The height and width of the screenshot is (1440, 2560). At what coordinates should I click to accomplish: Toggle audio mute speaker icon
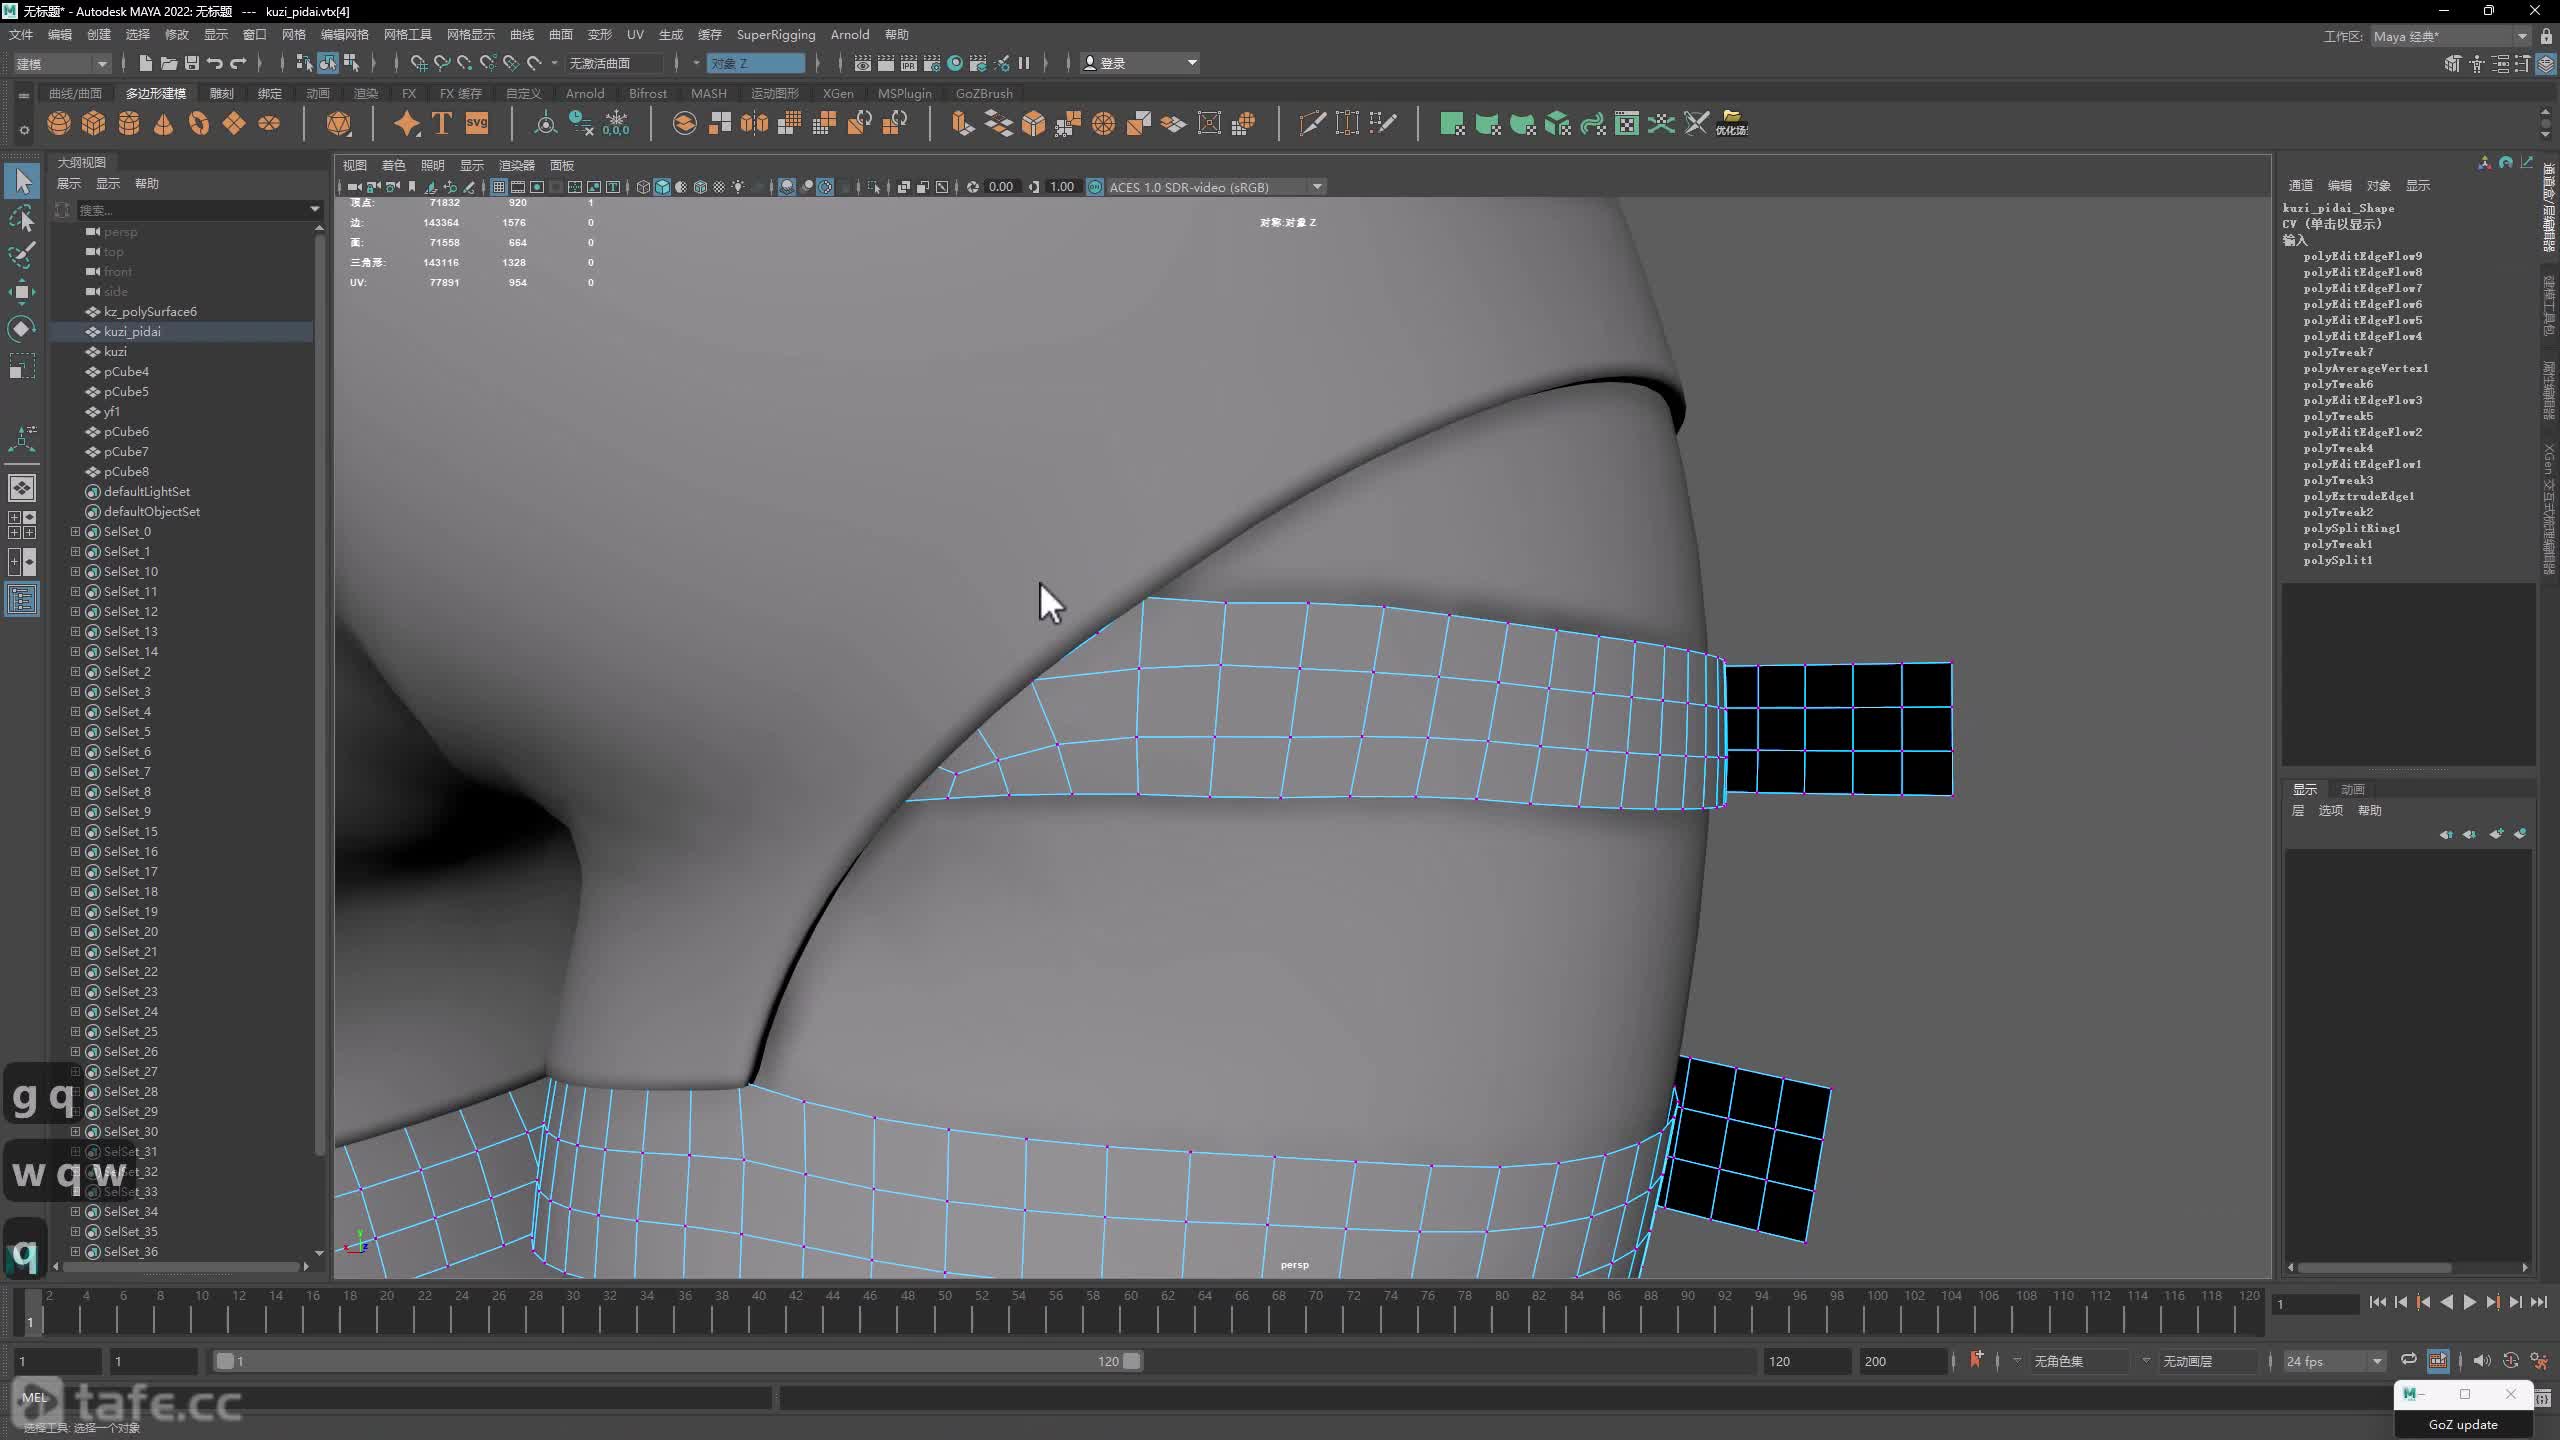pos(2482,1361)
